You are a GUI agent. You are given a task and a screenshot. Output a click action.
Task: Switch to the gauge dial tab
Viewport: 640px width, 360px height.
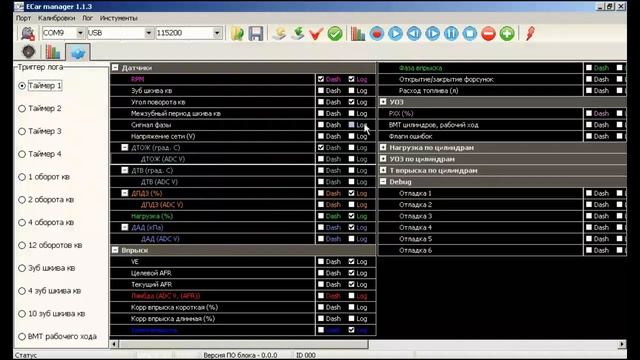coord(29,52)
